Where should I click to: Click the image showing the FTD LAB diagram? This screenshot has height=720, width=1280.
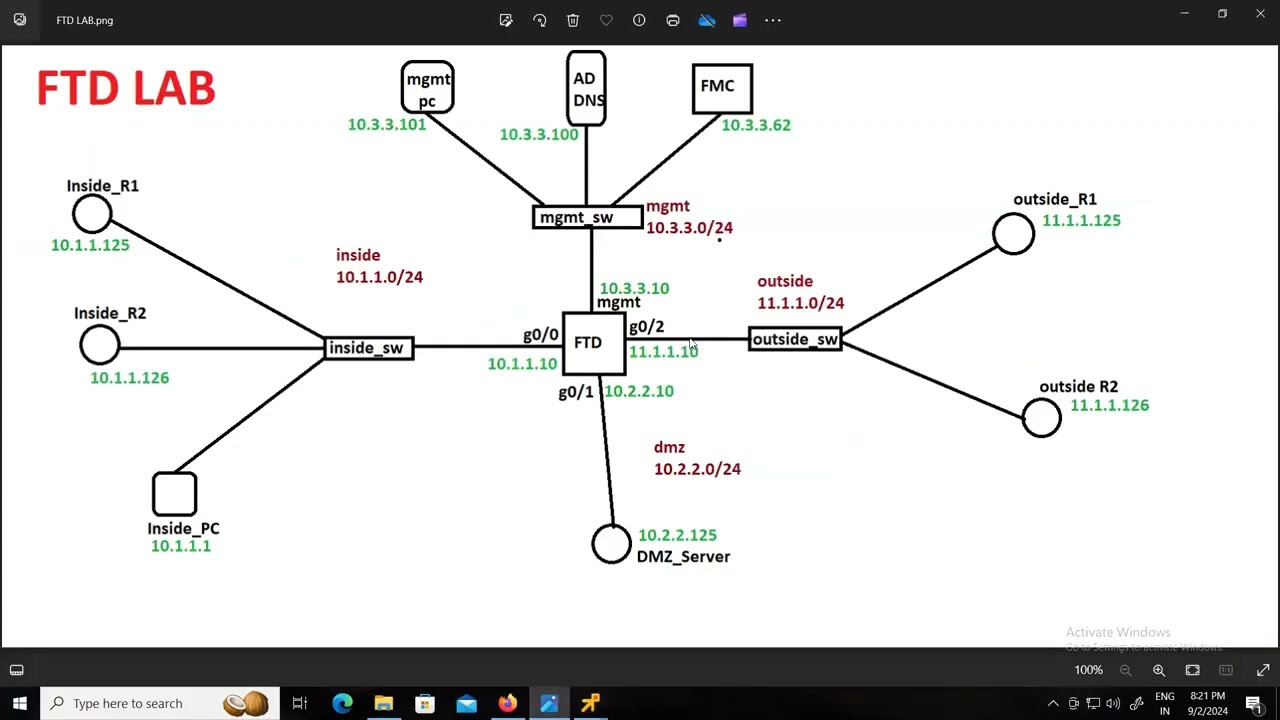(x=640, y=346)
